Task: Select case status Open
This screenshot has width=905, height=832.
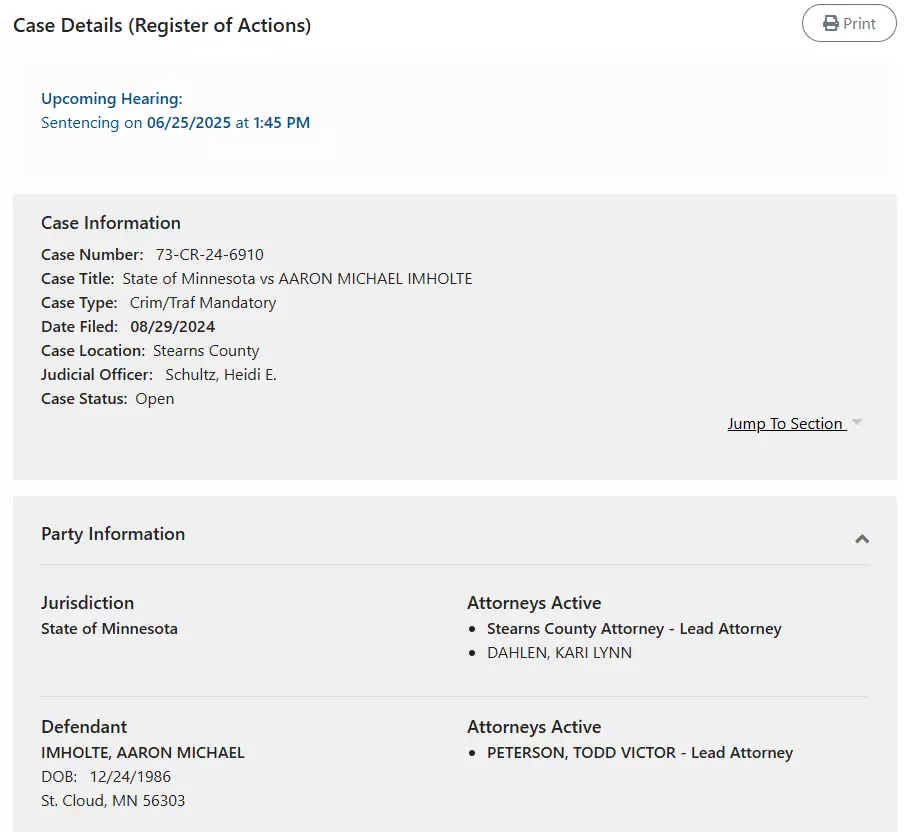Action: 155,399
